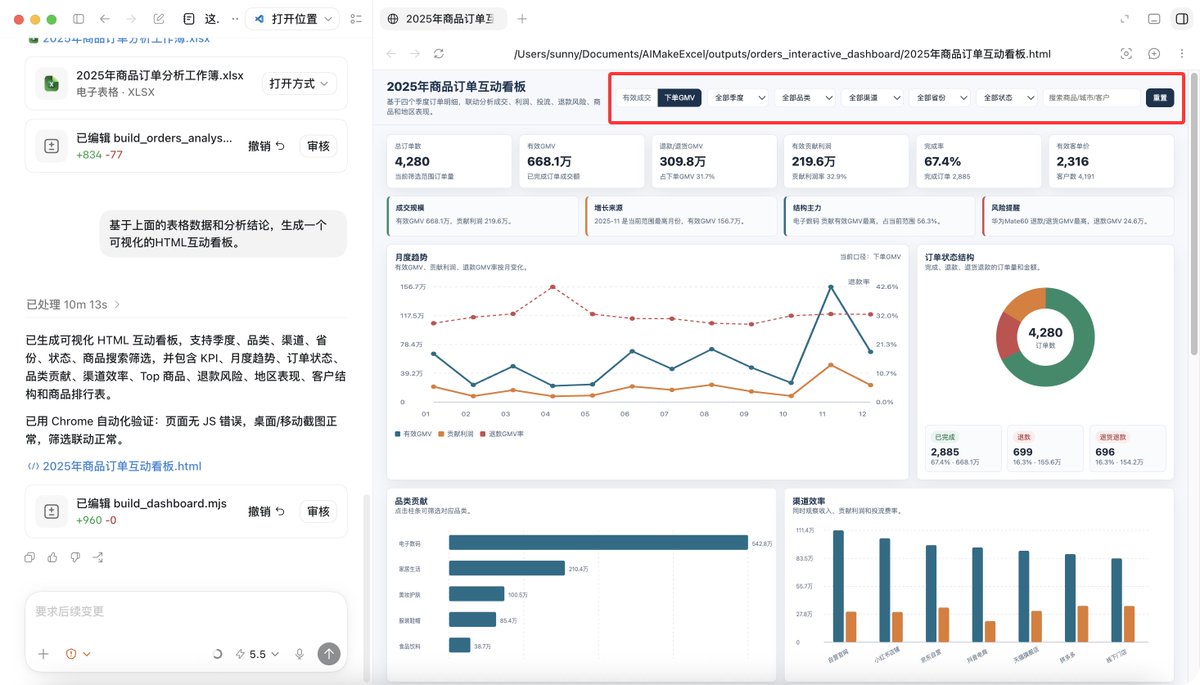
Task: Toggle the left sidebar panel icon
Action: (79, 19)
